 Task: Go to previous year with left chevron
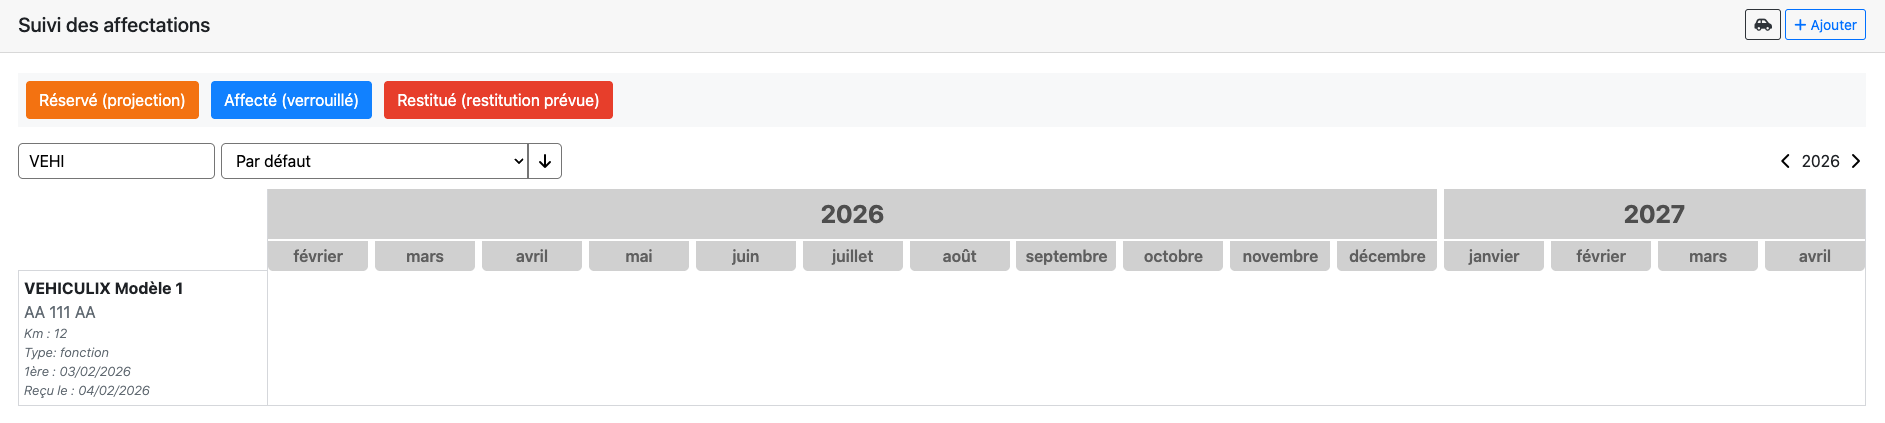coord(1785,161)
